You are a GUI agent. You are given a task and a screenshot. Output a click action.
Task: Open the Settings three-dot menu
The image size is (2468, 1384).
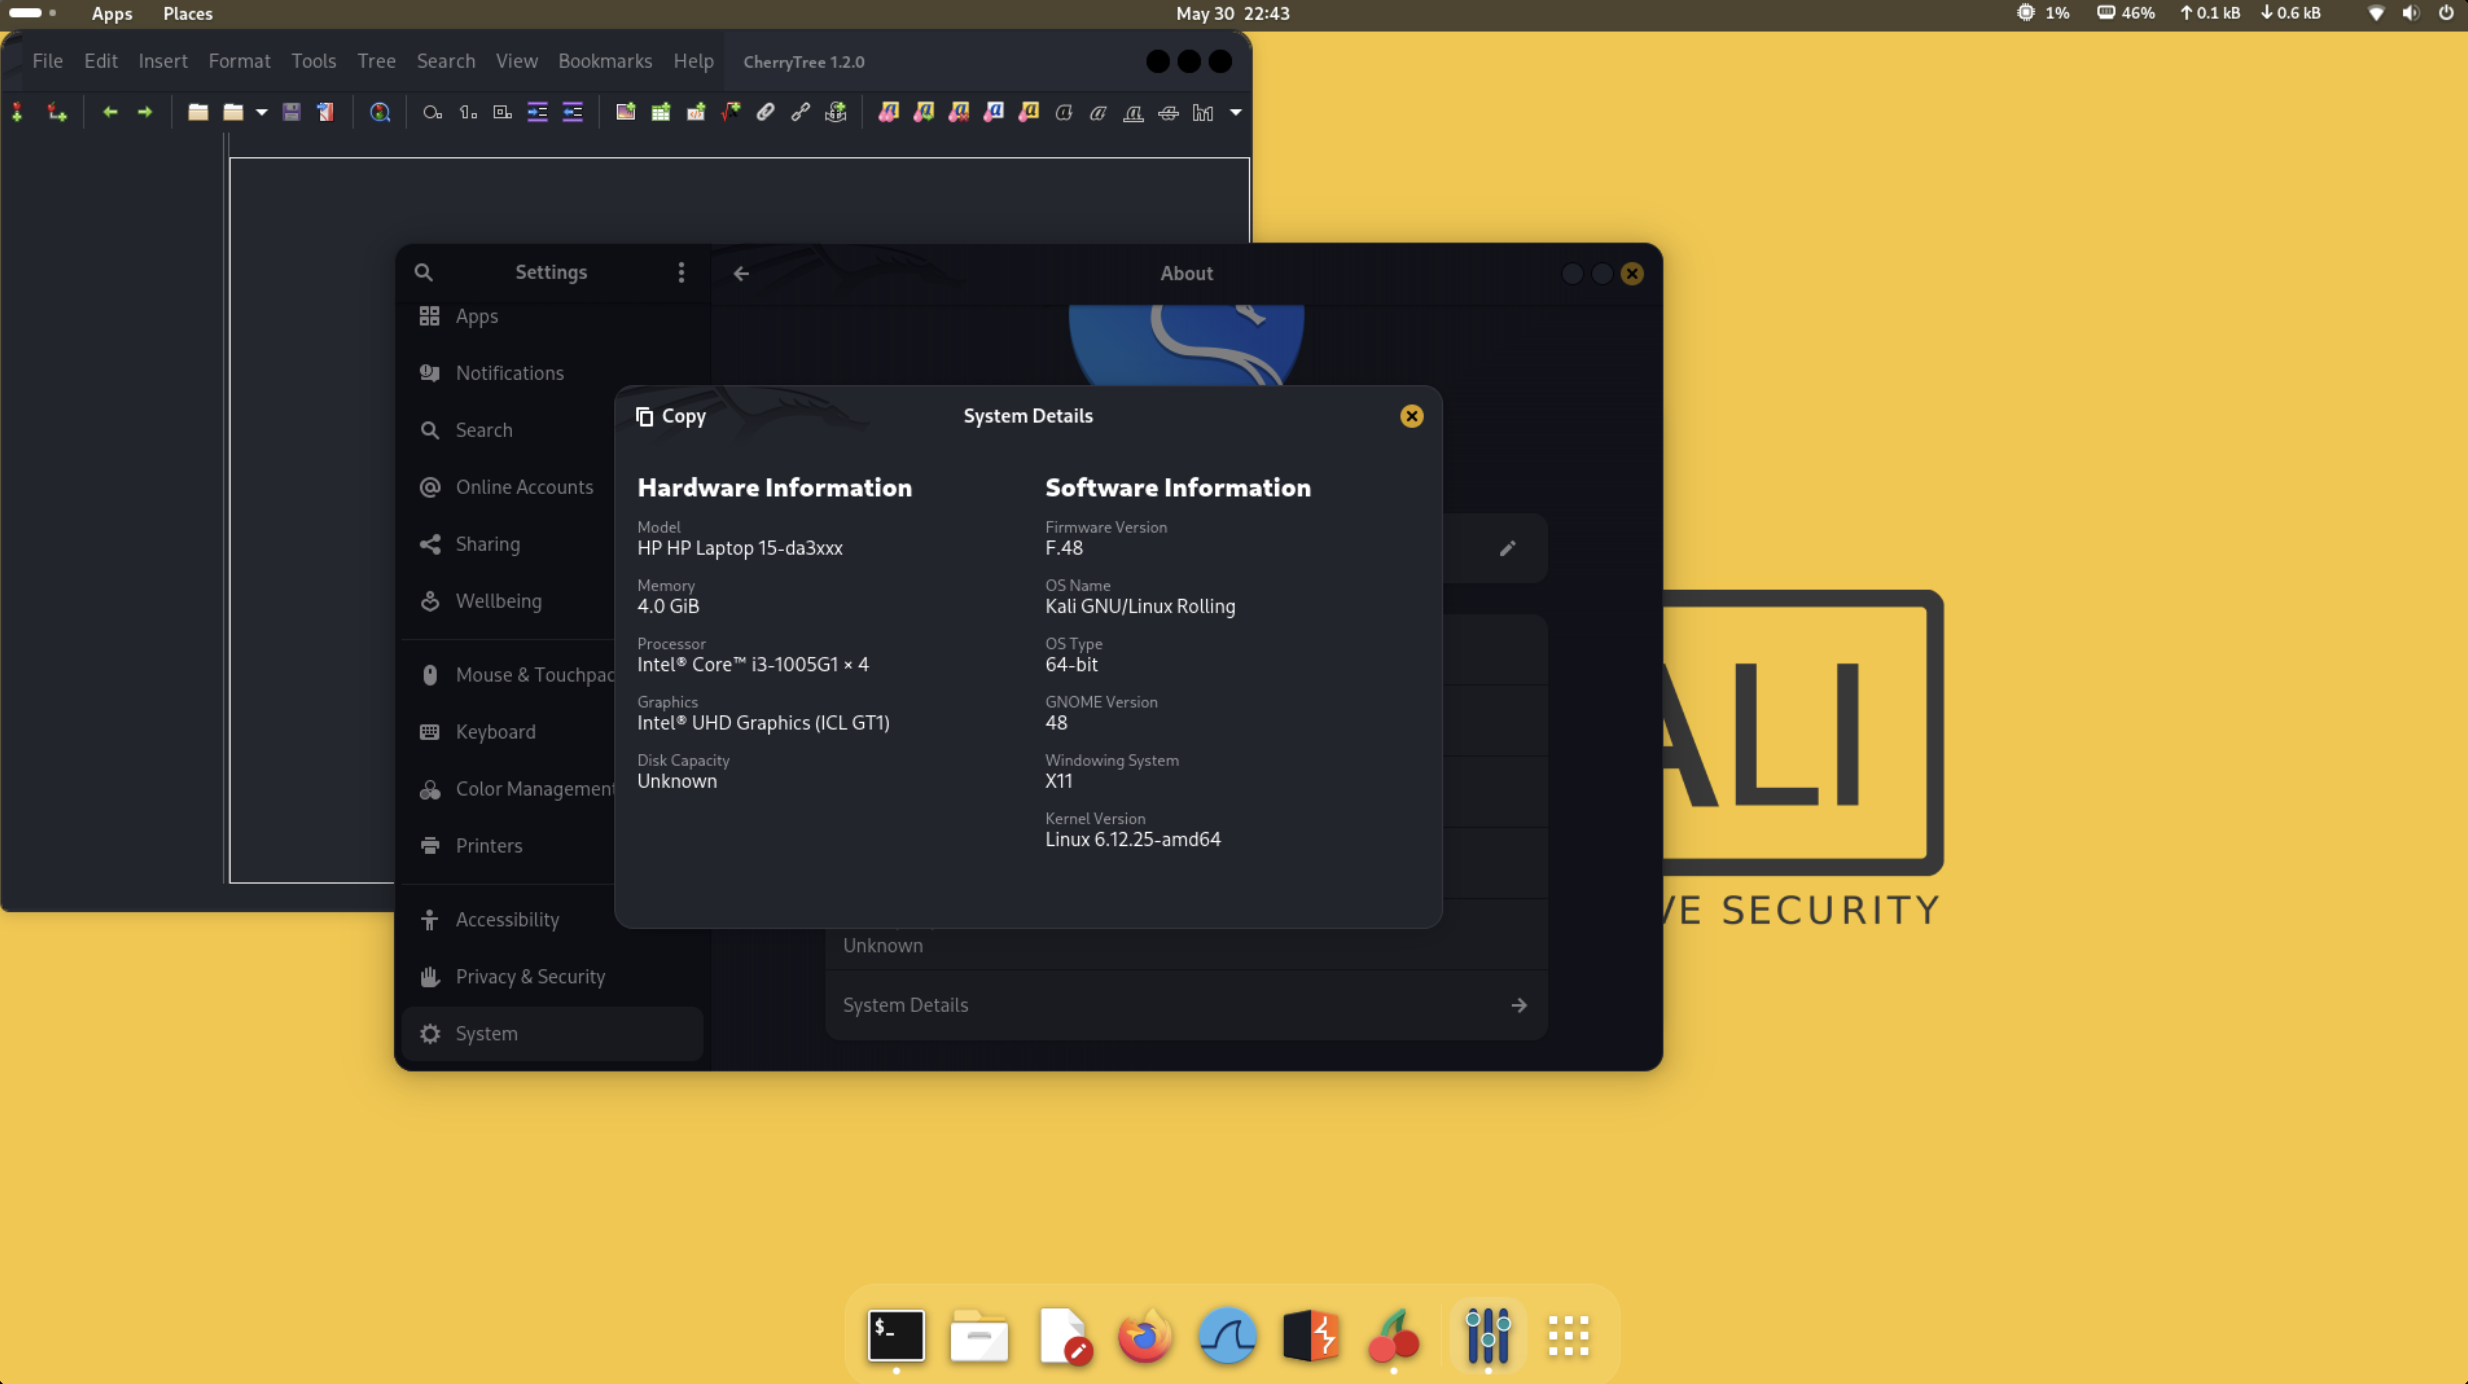(x=681, y=272)
